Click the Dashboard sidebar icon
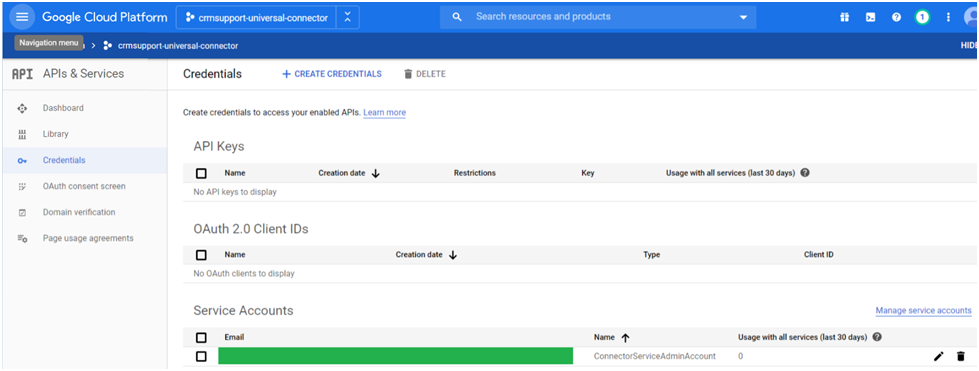This screenshot has width=979, height=371. 22,108
